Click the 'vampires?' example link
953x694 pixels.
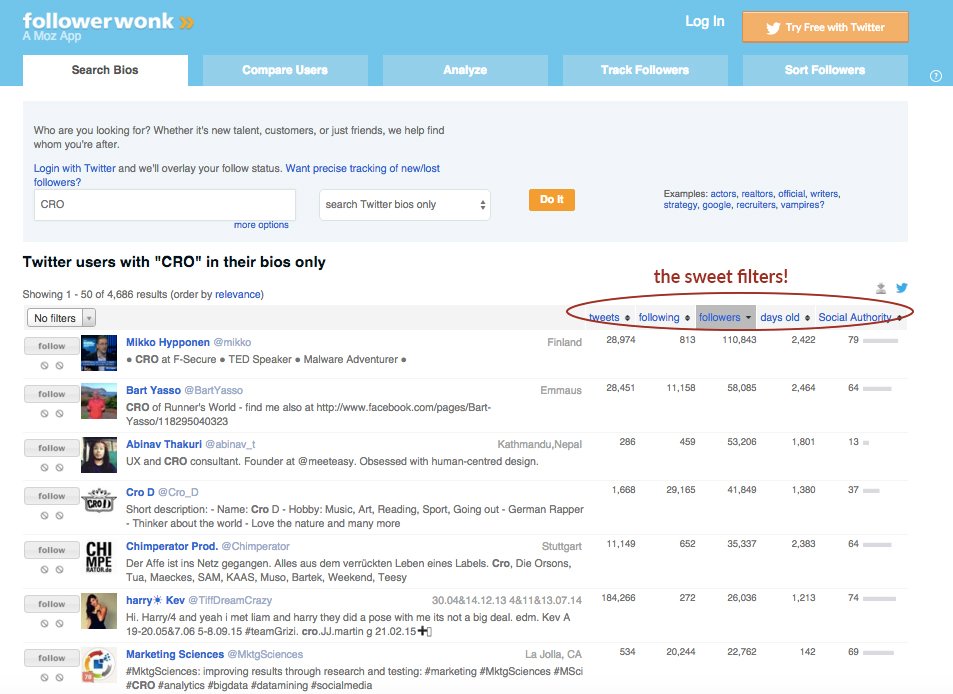point(802,205)
